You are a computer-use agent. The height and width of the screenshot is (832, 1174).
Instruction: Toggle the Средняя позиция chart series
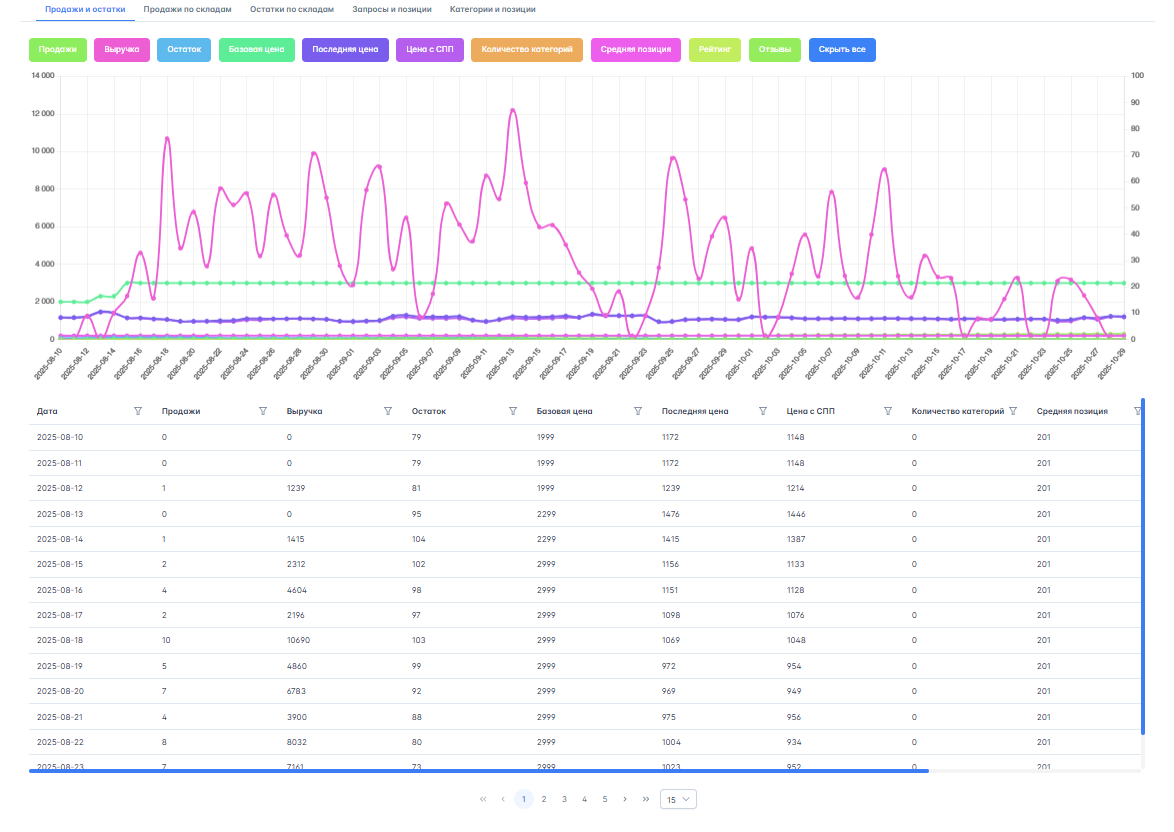pyautogui.click(x=636, y=49)
